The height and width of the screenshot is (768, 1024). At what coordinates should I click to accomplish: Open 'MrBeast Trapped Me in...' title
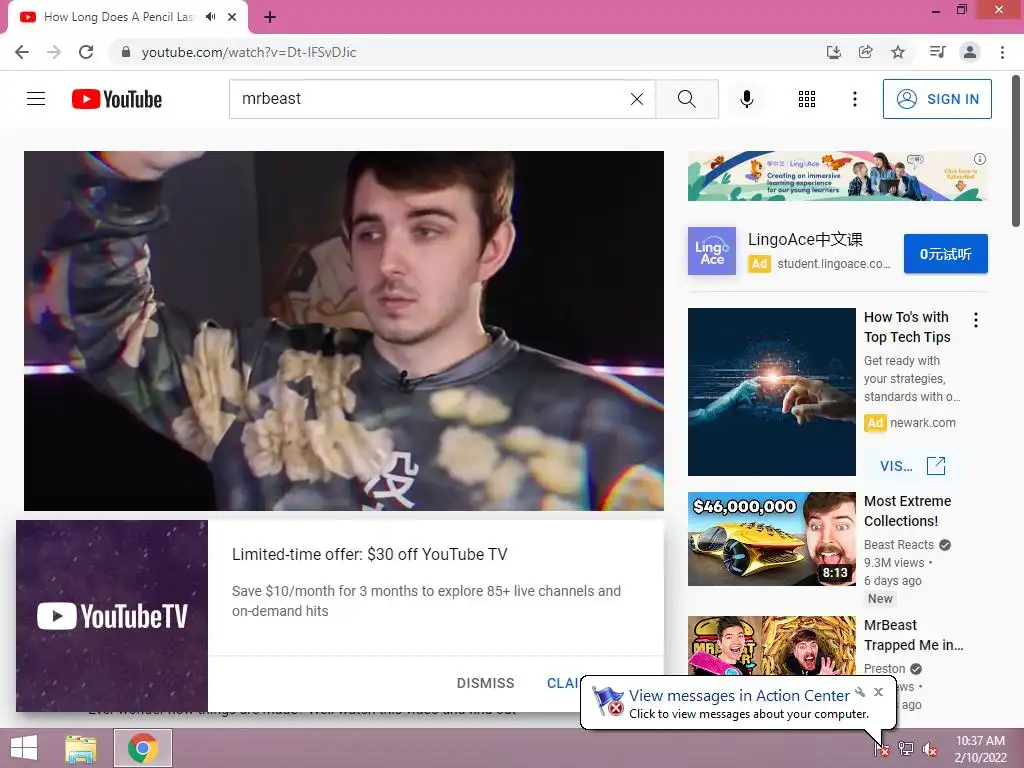[x=913, y=635]
